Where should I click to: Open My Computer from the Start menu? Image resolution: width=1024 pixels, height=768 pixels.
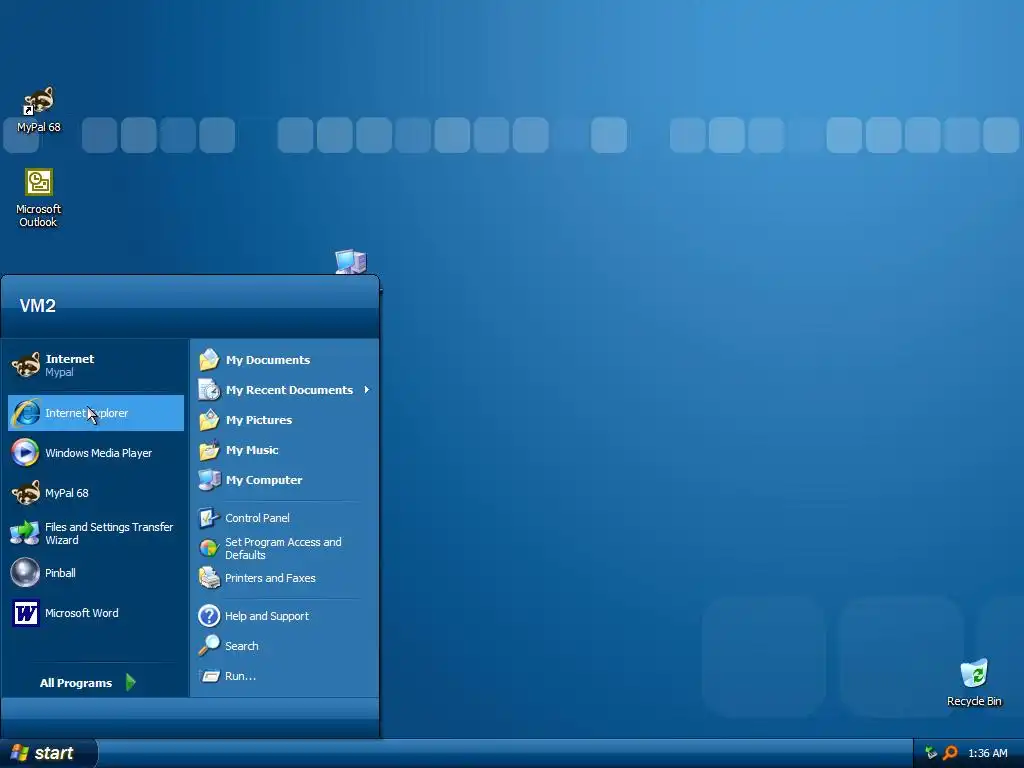click(x=285, y=480)
